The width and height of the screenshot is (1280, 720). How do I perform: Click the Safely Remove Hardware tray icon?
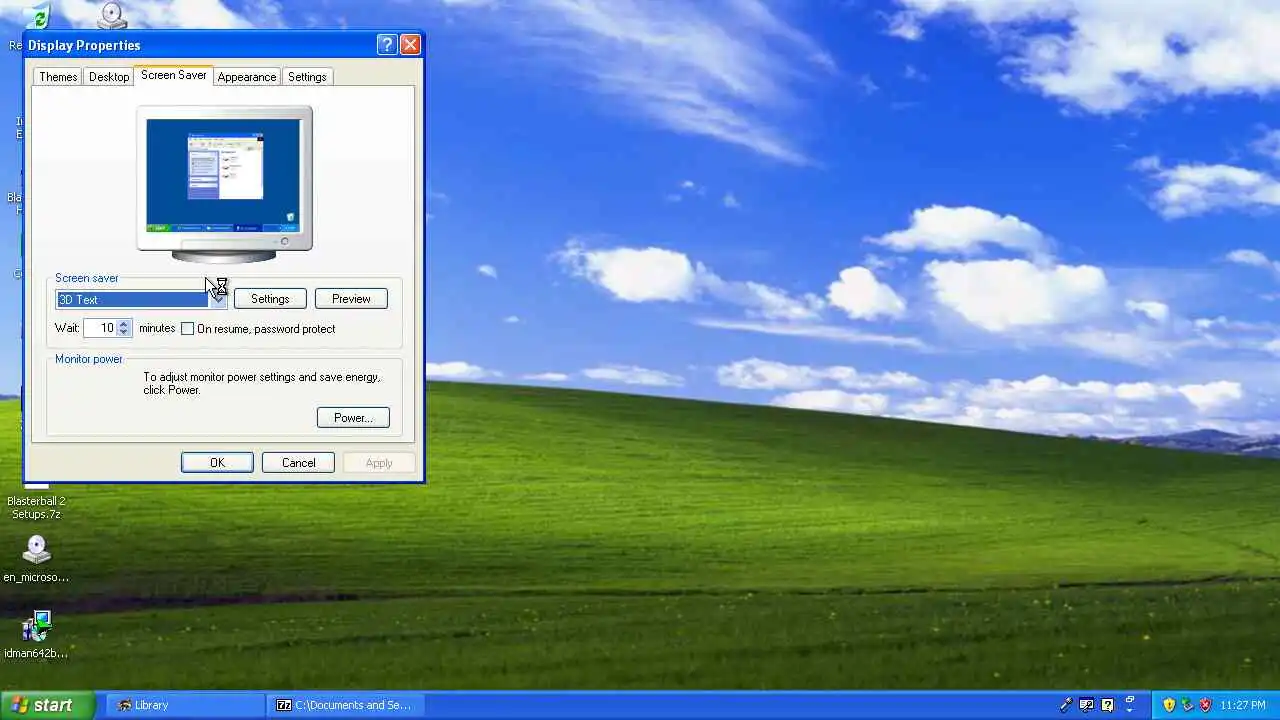point(1187,705)
